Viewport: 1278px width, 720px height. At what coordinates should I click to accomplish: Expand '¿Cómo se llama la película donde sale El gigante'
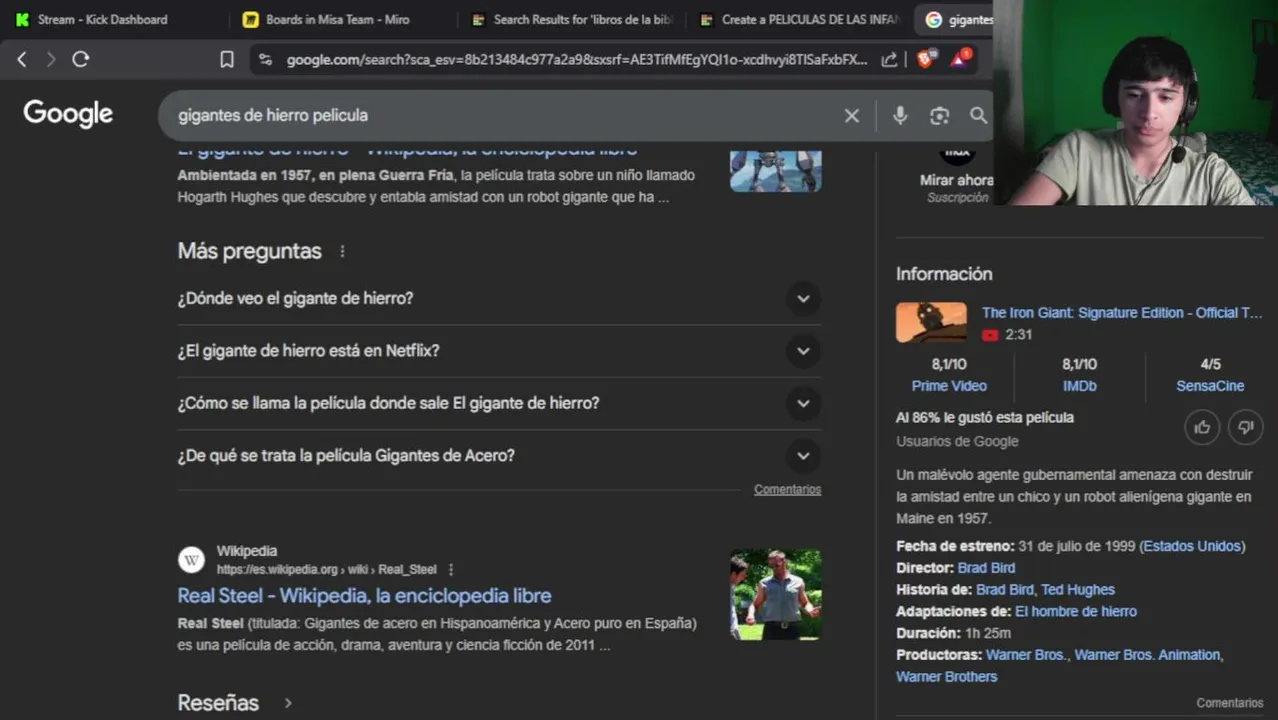click(499, 403)
